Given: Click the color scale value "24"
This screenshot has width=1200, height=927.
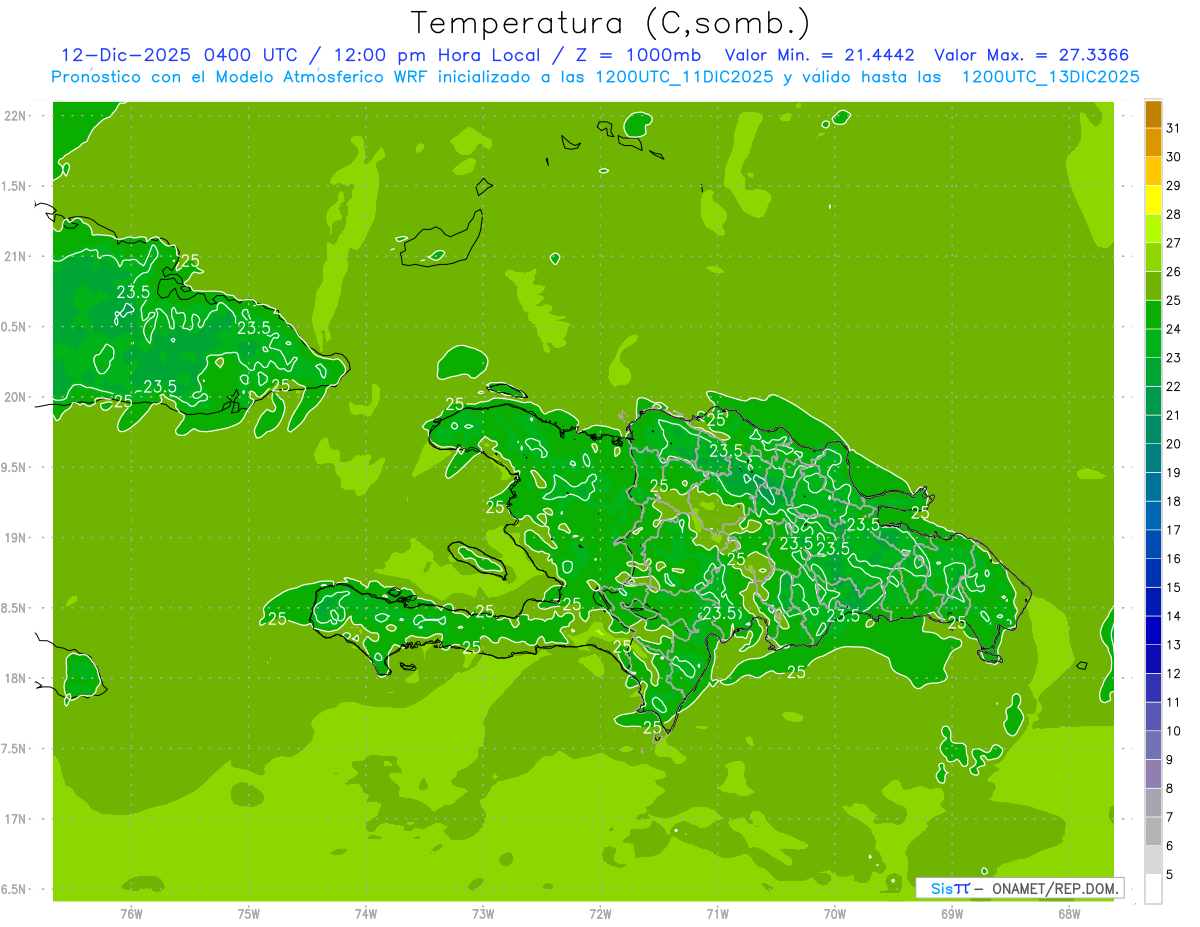Looking at the screenshot, I should point(1174,329).
